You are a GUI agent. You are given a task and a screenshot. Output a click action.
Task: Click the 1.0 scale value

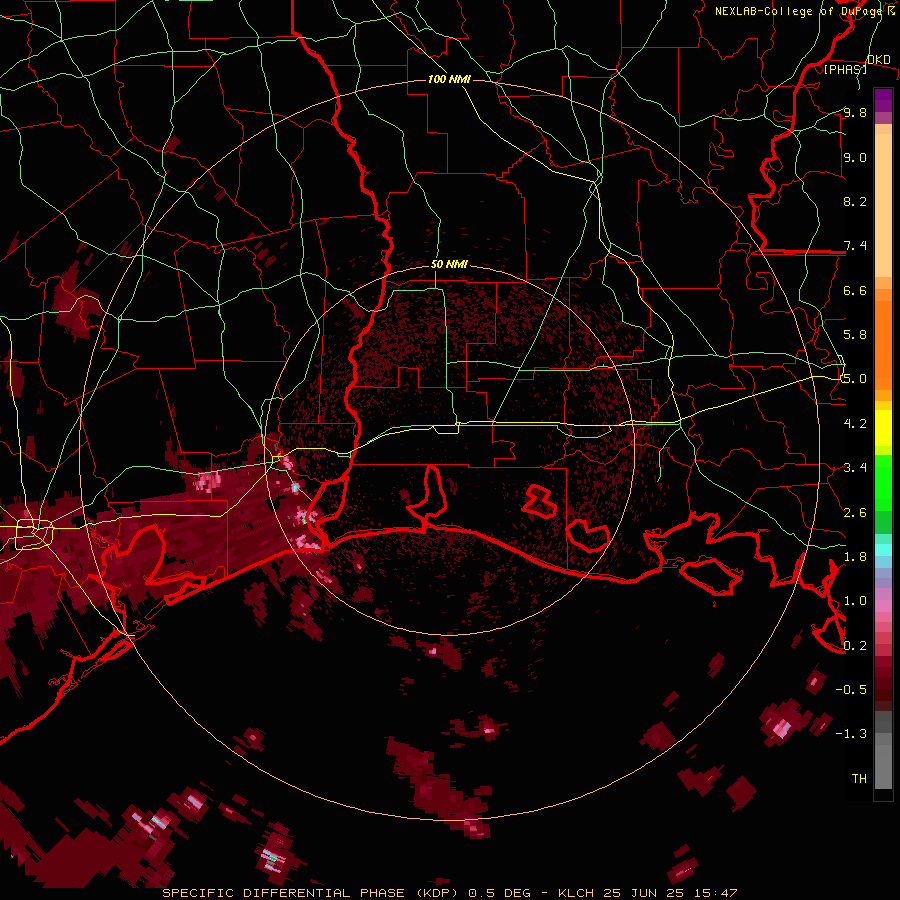[855, 601]
